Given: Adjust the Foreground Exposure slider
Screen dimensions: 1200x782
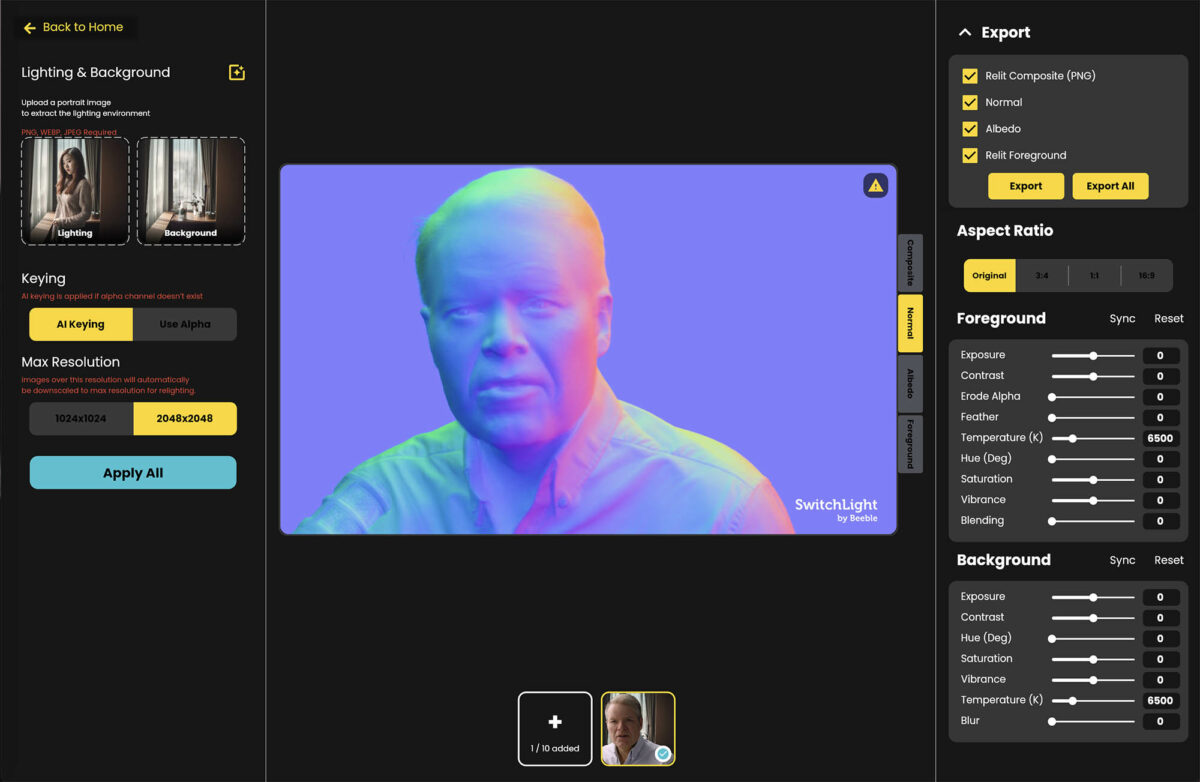Looking at the screenshot, I should (1093, 355).
